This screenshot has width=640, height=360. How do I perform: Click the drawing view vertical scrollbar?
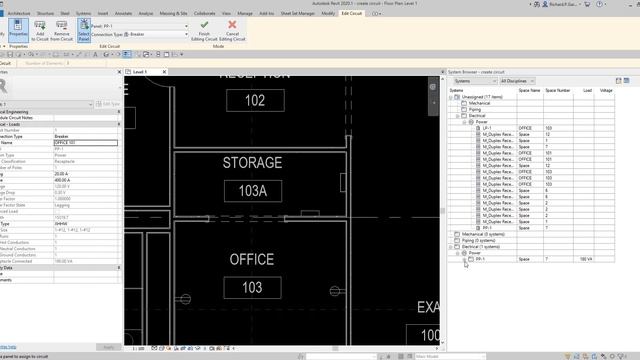point(442,210)
